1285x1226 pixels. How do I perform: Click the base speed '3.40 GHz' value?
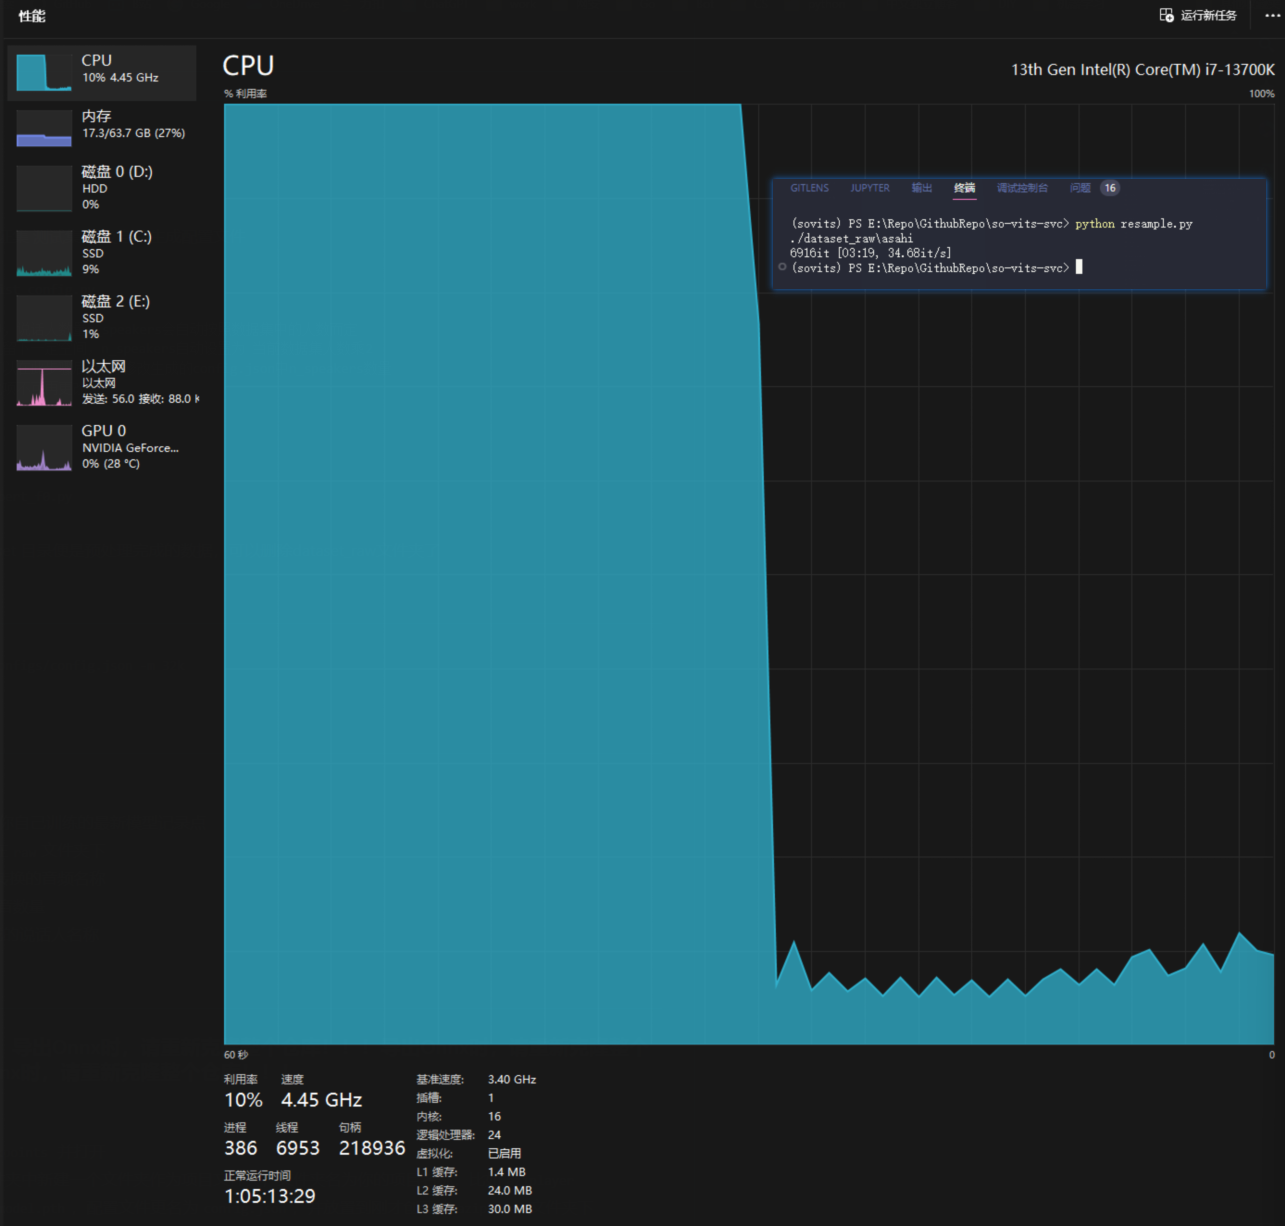[x=512, y=1080]
